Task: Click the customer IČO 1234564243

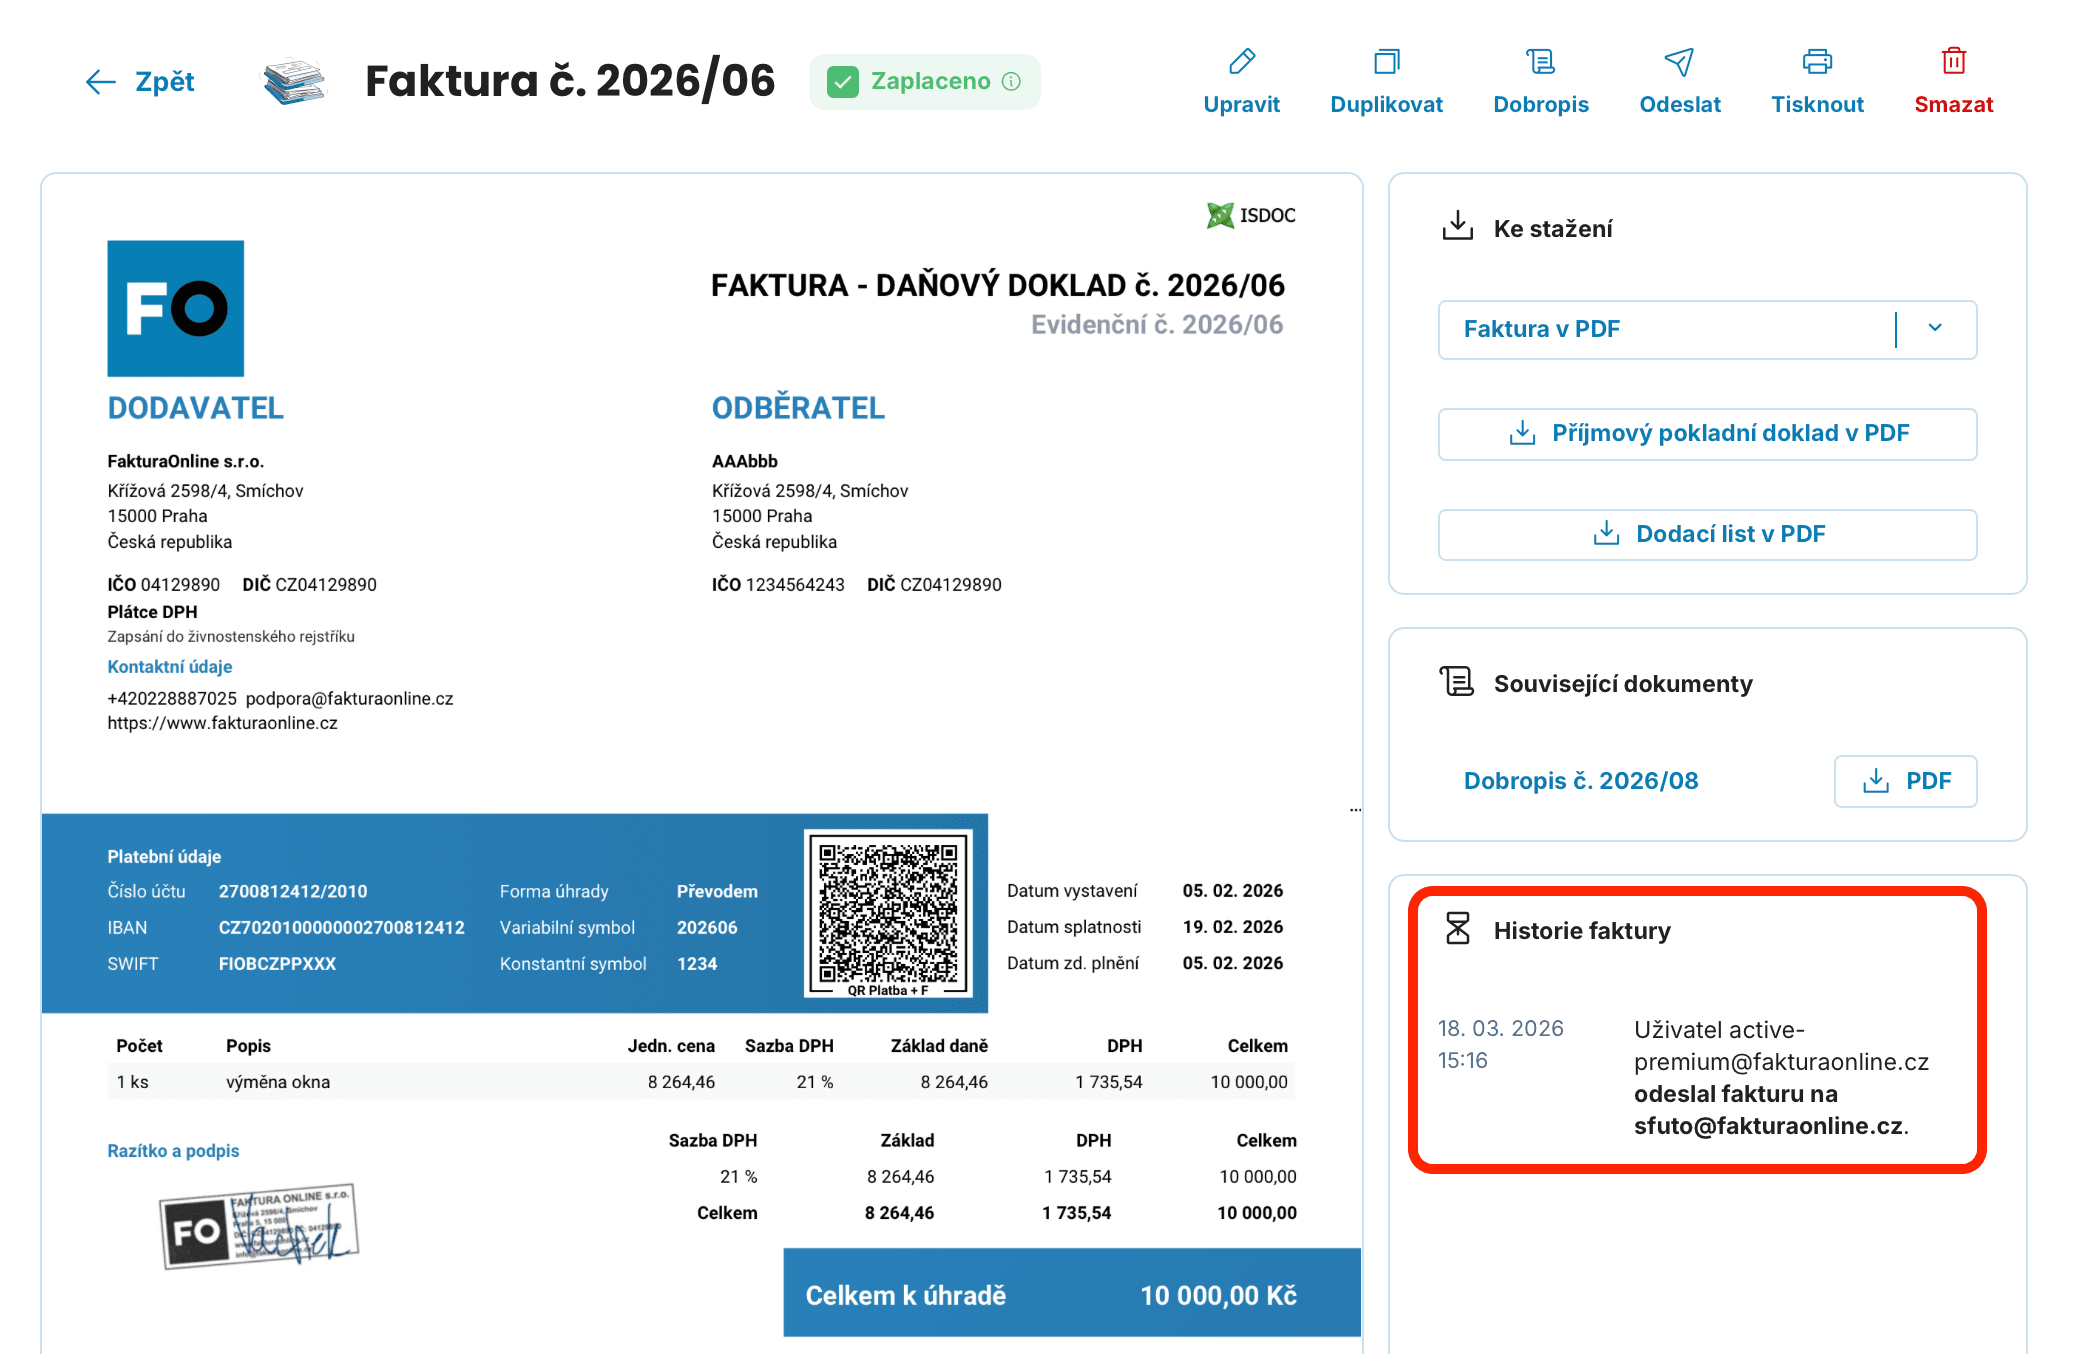Action: tap(778, 585)
